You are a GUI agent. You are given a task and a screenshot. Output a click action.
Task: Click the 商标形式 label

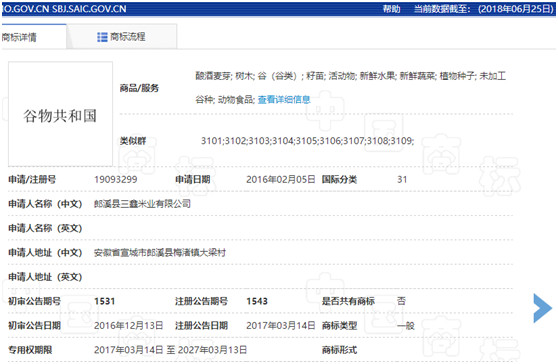339,350
